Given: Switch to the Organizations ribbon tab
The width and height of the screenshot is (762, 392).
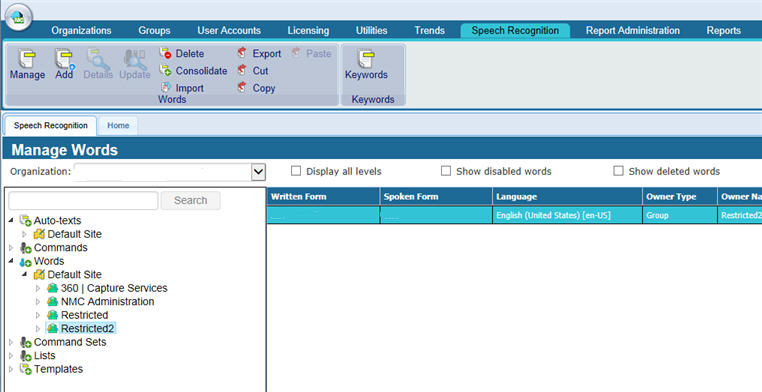Looking at the screenshot, I should click(81, 31).
